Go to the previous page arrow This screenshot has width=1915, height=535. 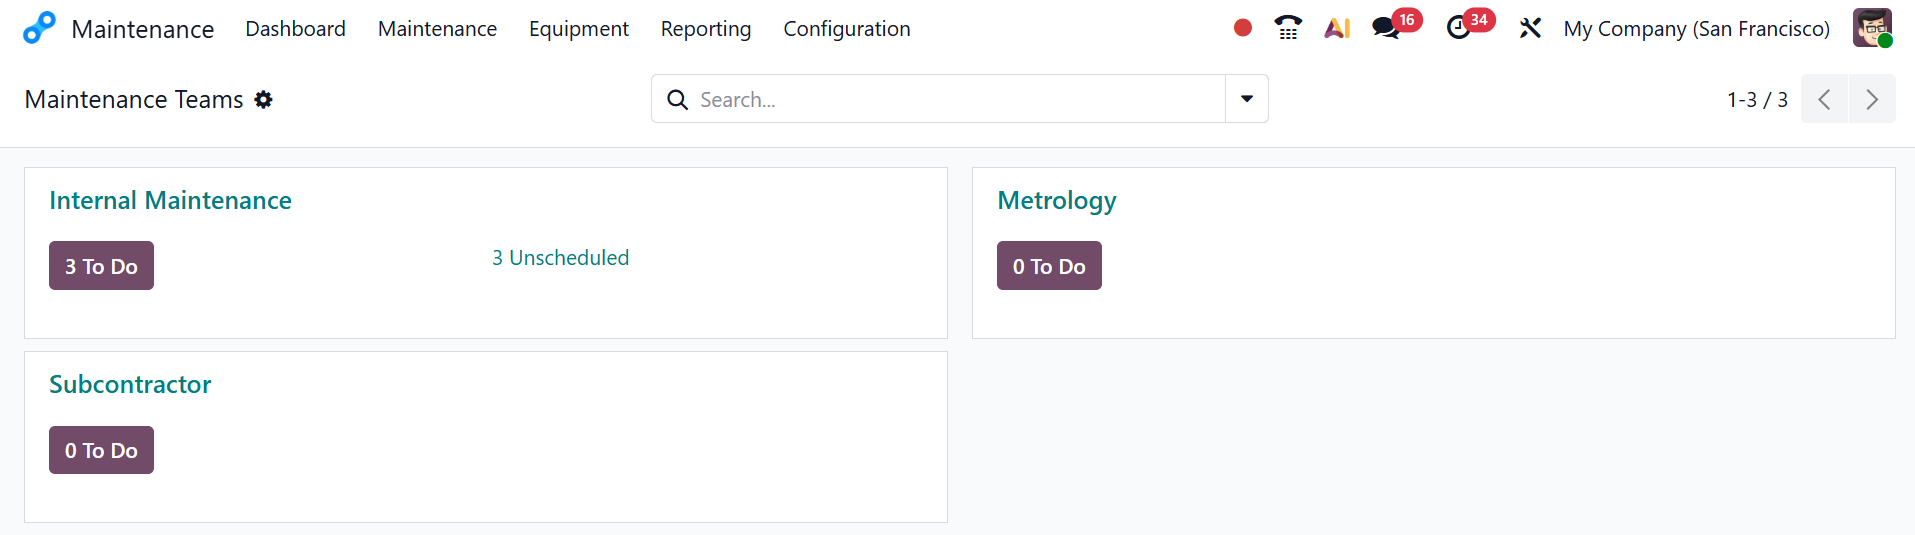coord(1824,99)
